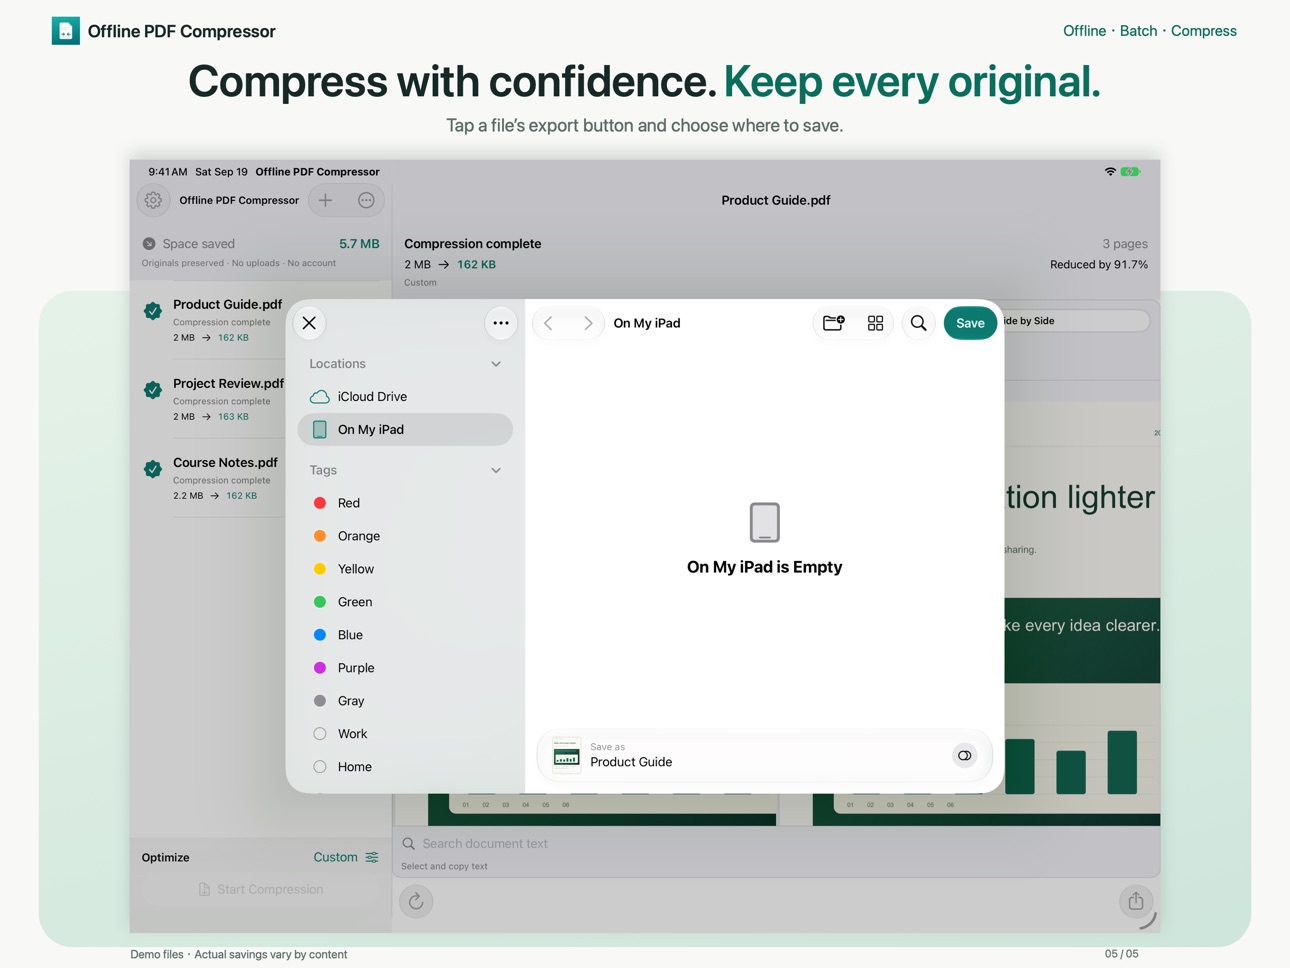Click the Save button
Viewport: 1290px width, 968px height.
[970, 323]
